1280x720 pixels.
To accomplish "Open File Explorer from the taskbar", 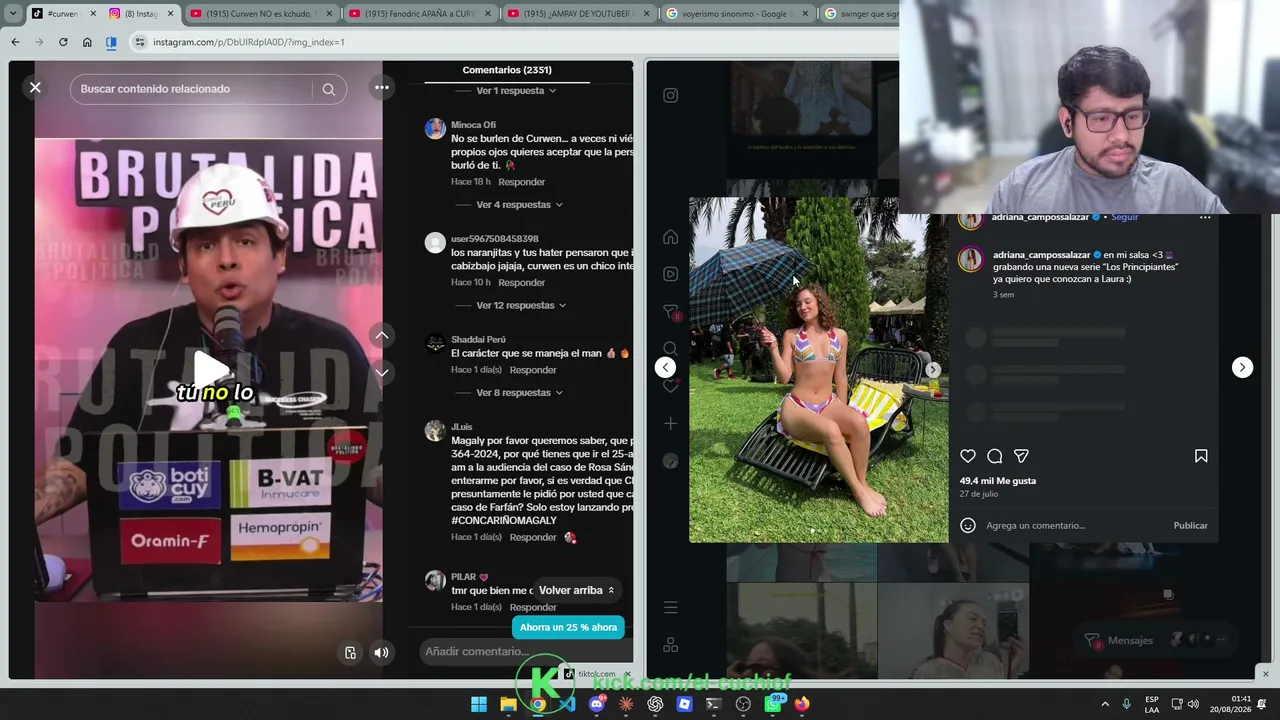I will click(508, 704).
